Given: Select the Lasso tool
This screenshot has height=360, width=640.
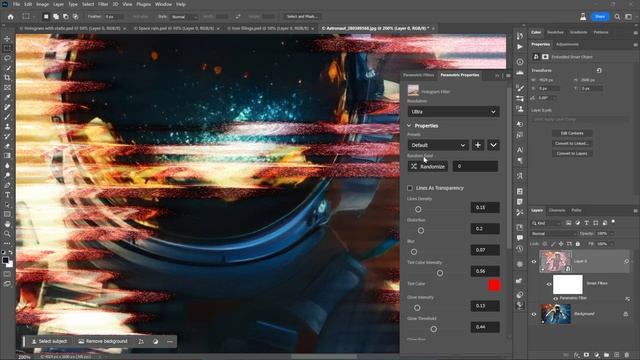Looking at the screenshot, I should pyautogui.click(x=7, y=58).
